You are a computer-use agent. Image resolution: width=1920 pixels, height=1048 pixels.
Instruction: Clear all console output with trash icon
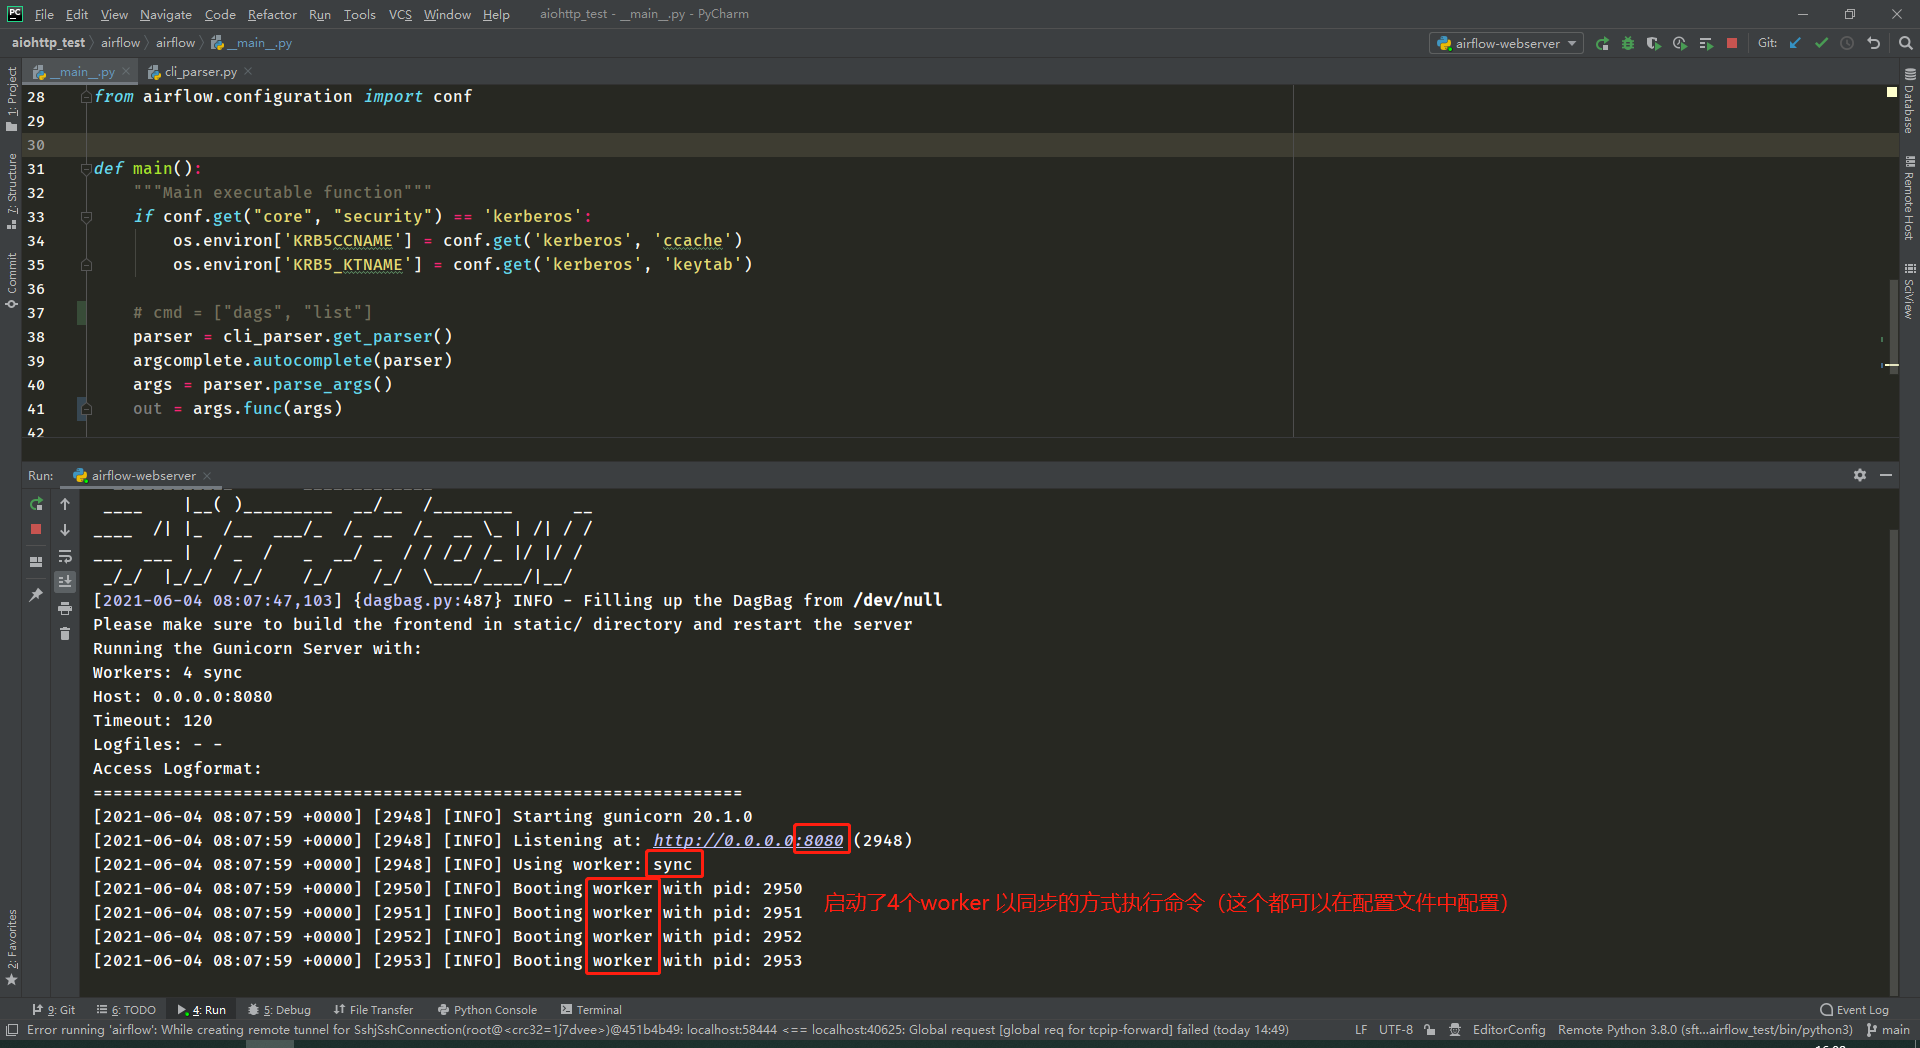[65, 634]
